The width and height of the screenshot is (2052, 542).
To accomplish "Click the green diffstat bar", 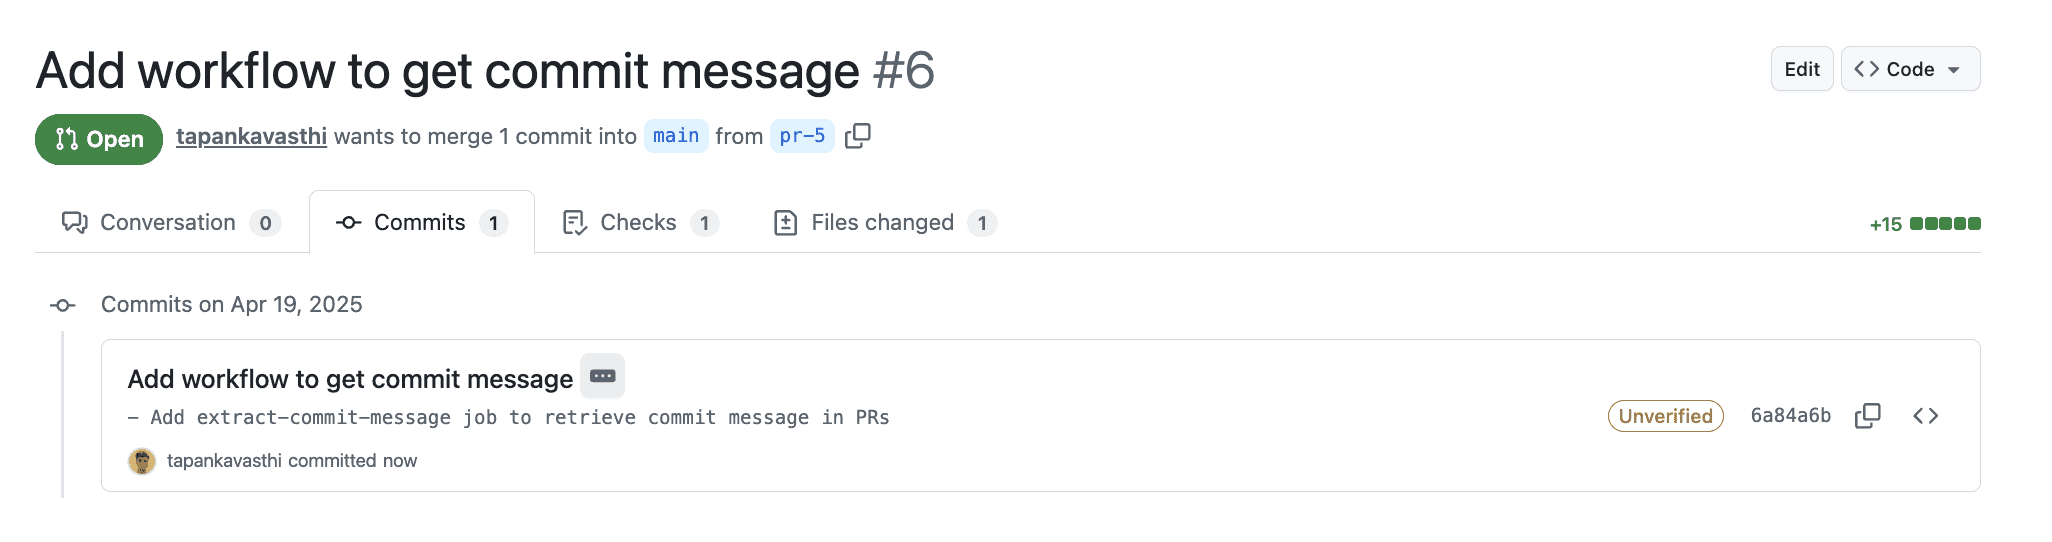I will coord(1945,224).
